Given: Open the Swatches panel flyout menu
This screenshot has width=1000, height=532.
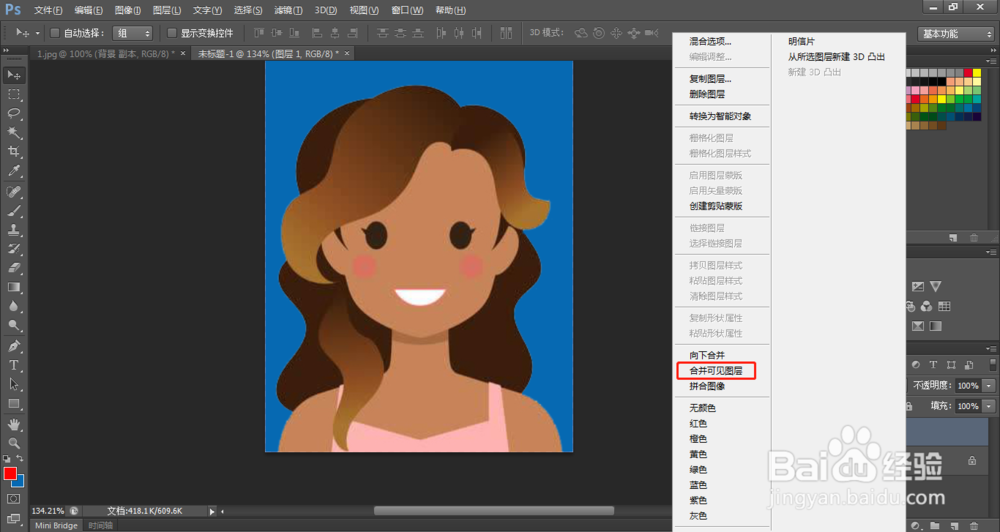Looking at the screenshot, I should [991, 61].
